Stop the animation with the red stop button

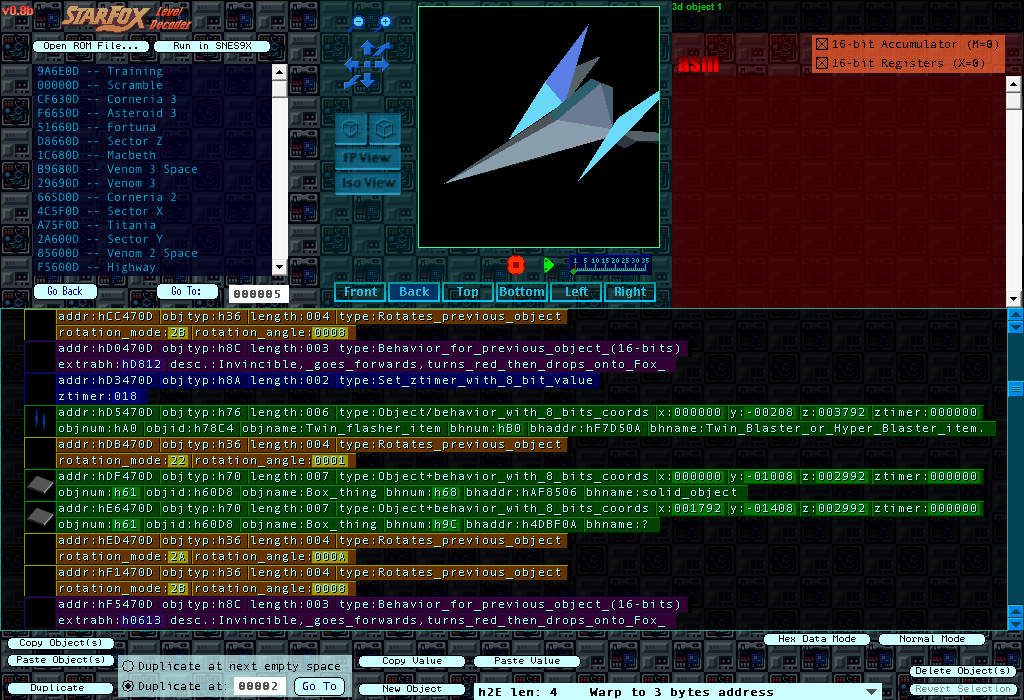516,265
